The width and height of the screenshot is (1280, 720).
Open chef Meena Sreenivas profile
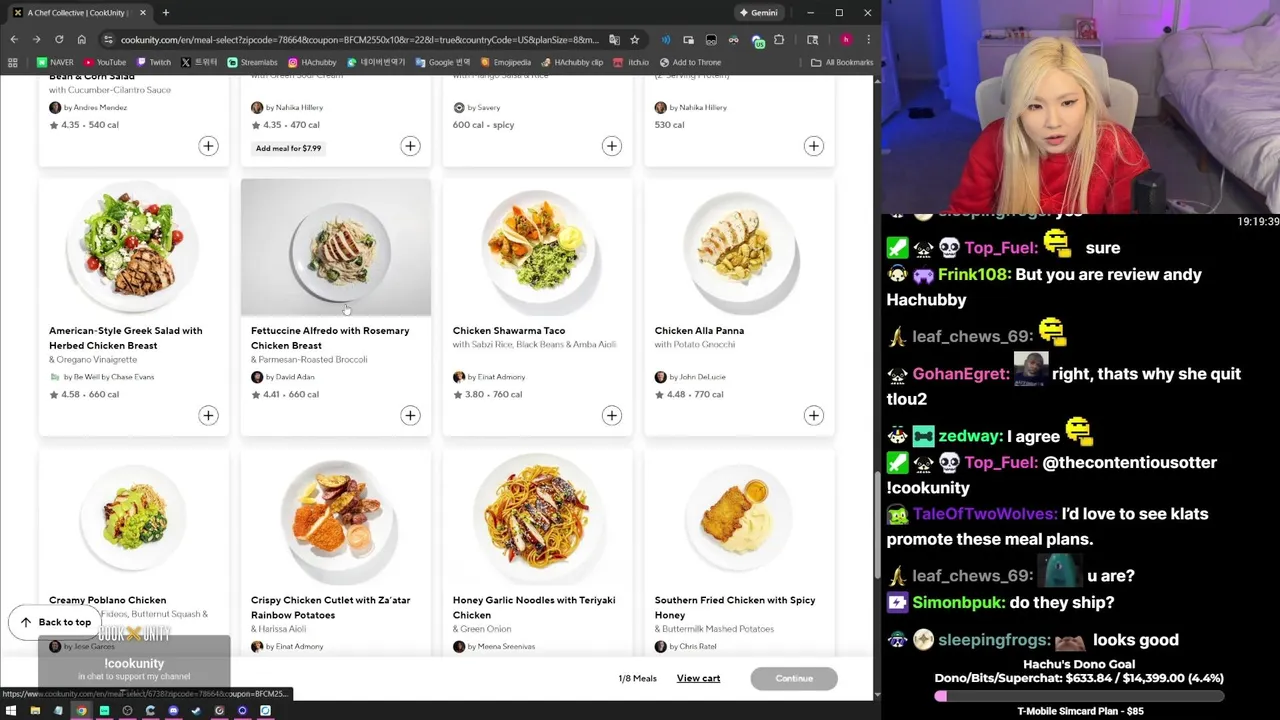[494, 646]
